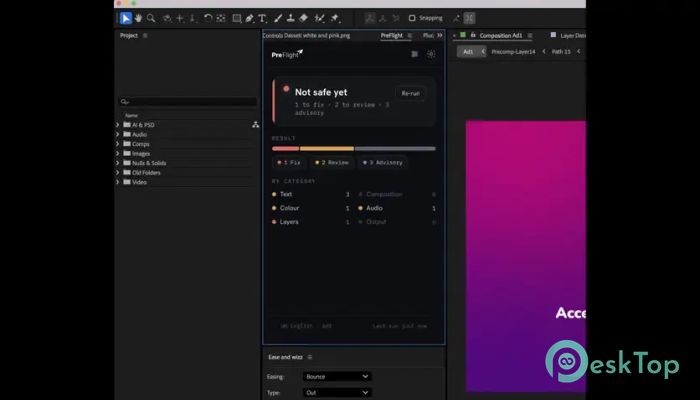Click the orange segment of the result bar
700x400 pixels.
327,149
